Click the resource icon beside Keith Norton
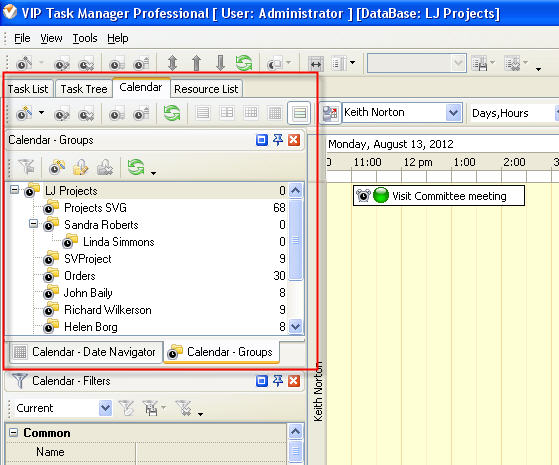Screen dimensions: 559x465 click(329, 113)
